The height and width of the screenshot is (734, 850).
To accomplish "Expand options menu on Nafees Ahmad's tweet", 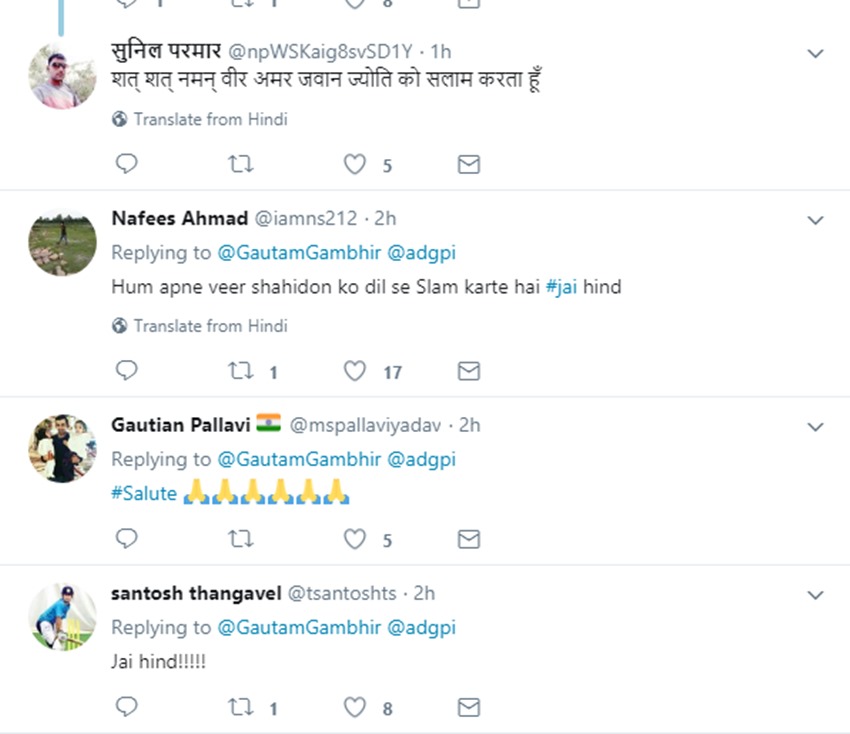I will coord(815,220).
